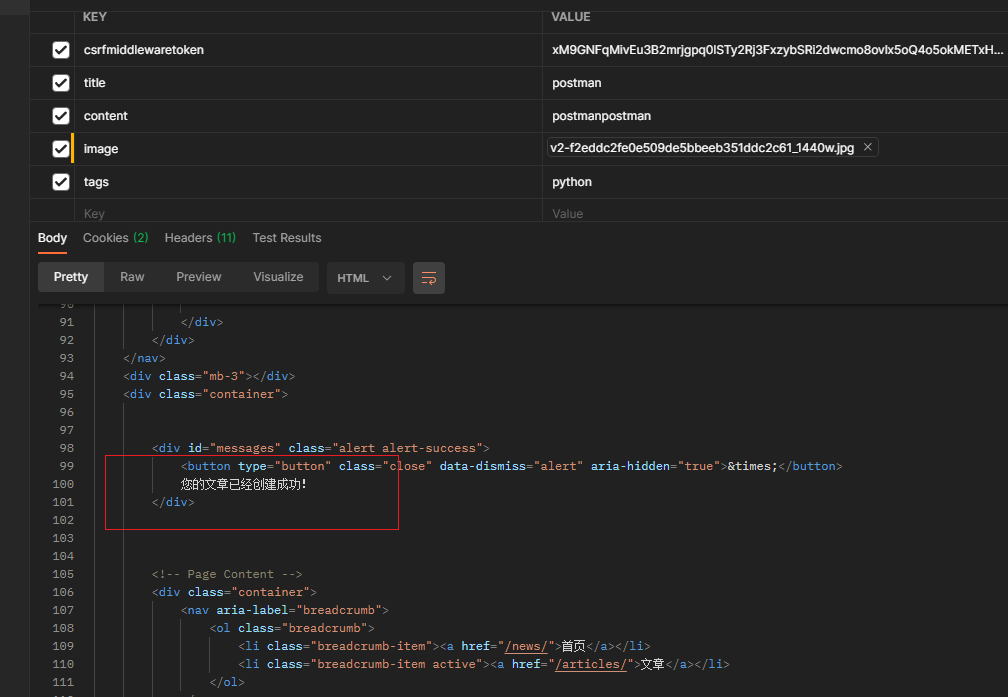This screenshot has width=1008, height=697.
Task: Click the 'postman' title value cell
Action: tap(776, 83)
